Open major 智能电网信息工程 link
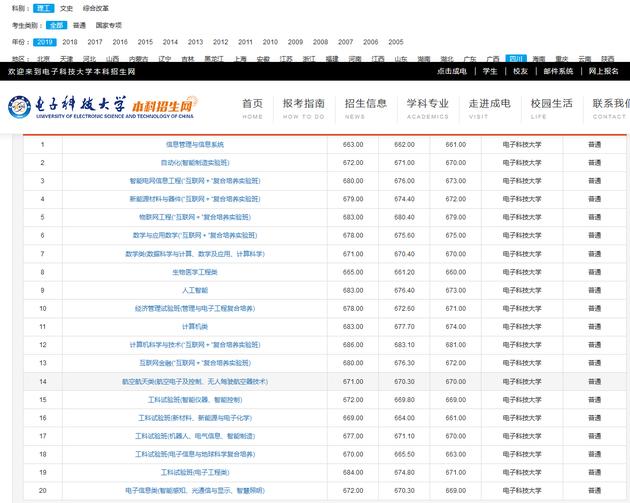This screenshot has height=503, width=630. coord(195,181)
